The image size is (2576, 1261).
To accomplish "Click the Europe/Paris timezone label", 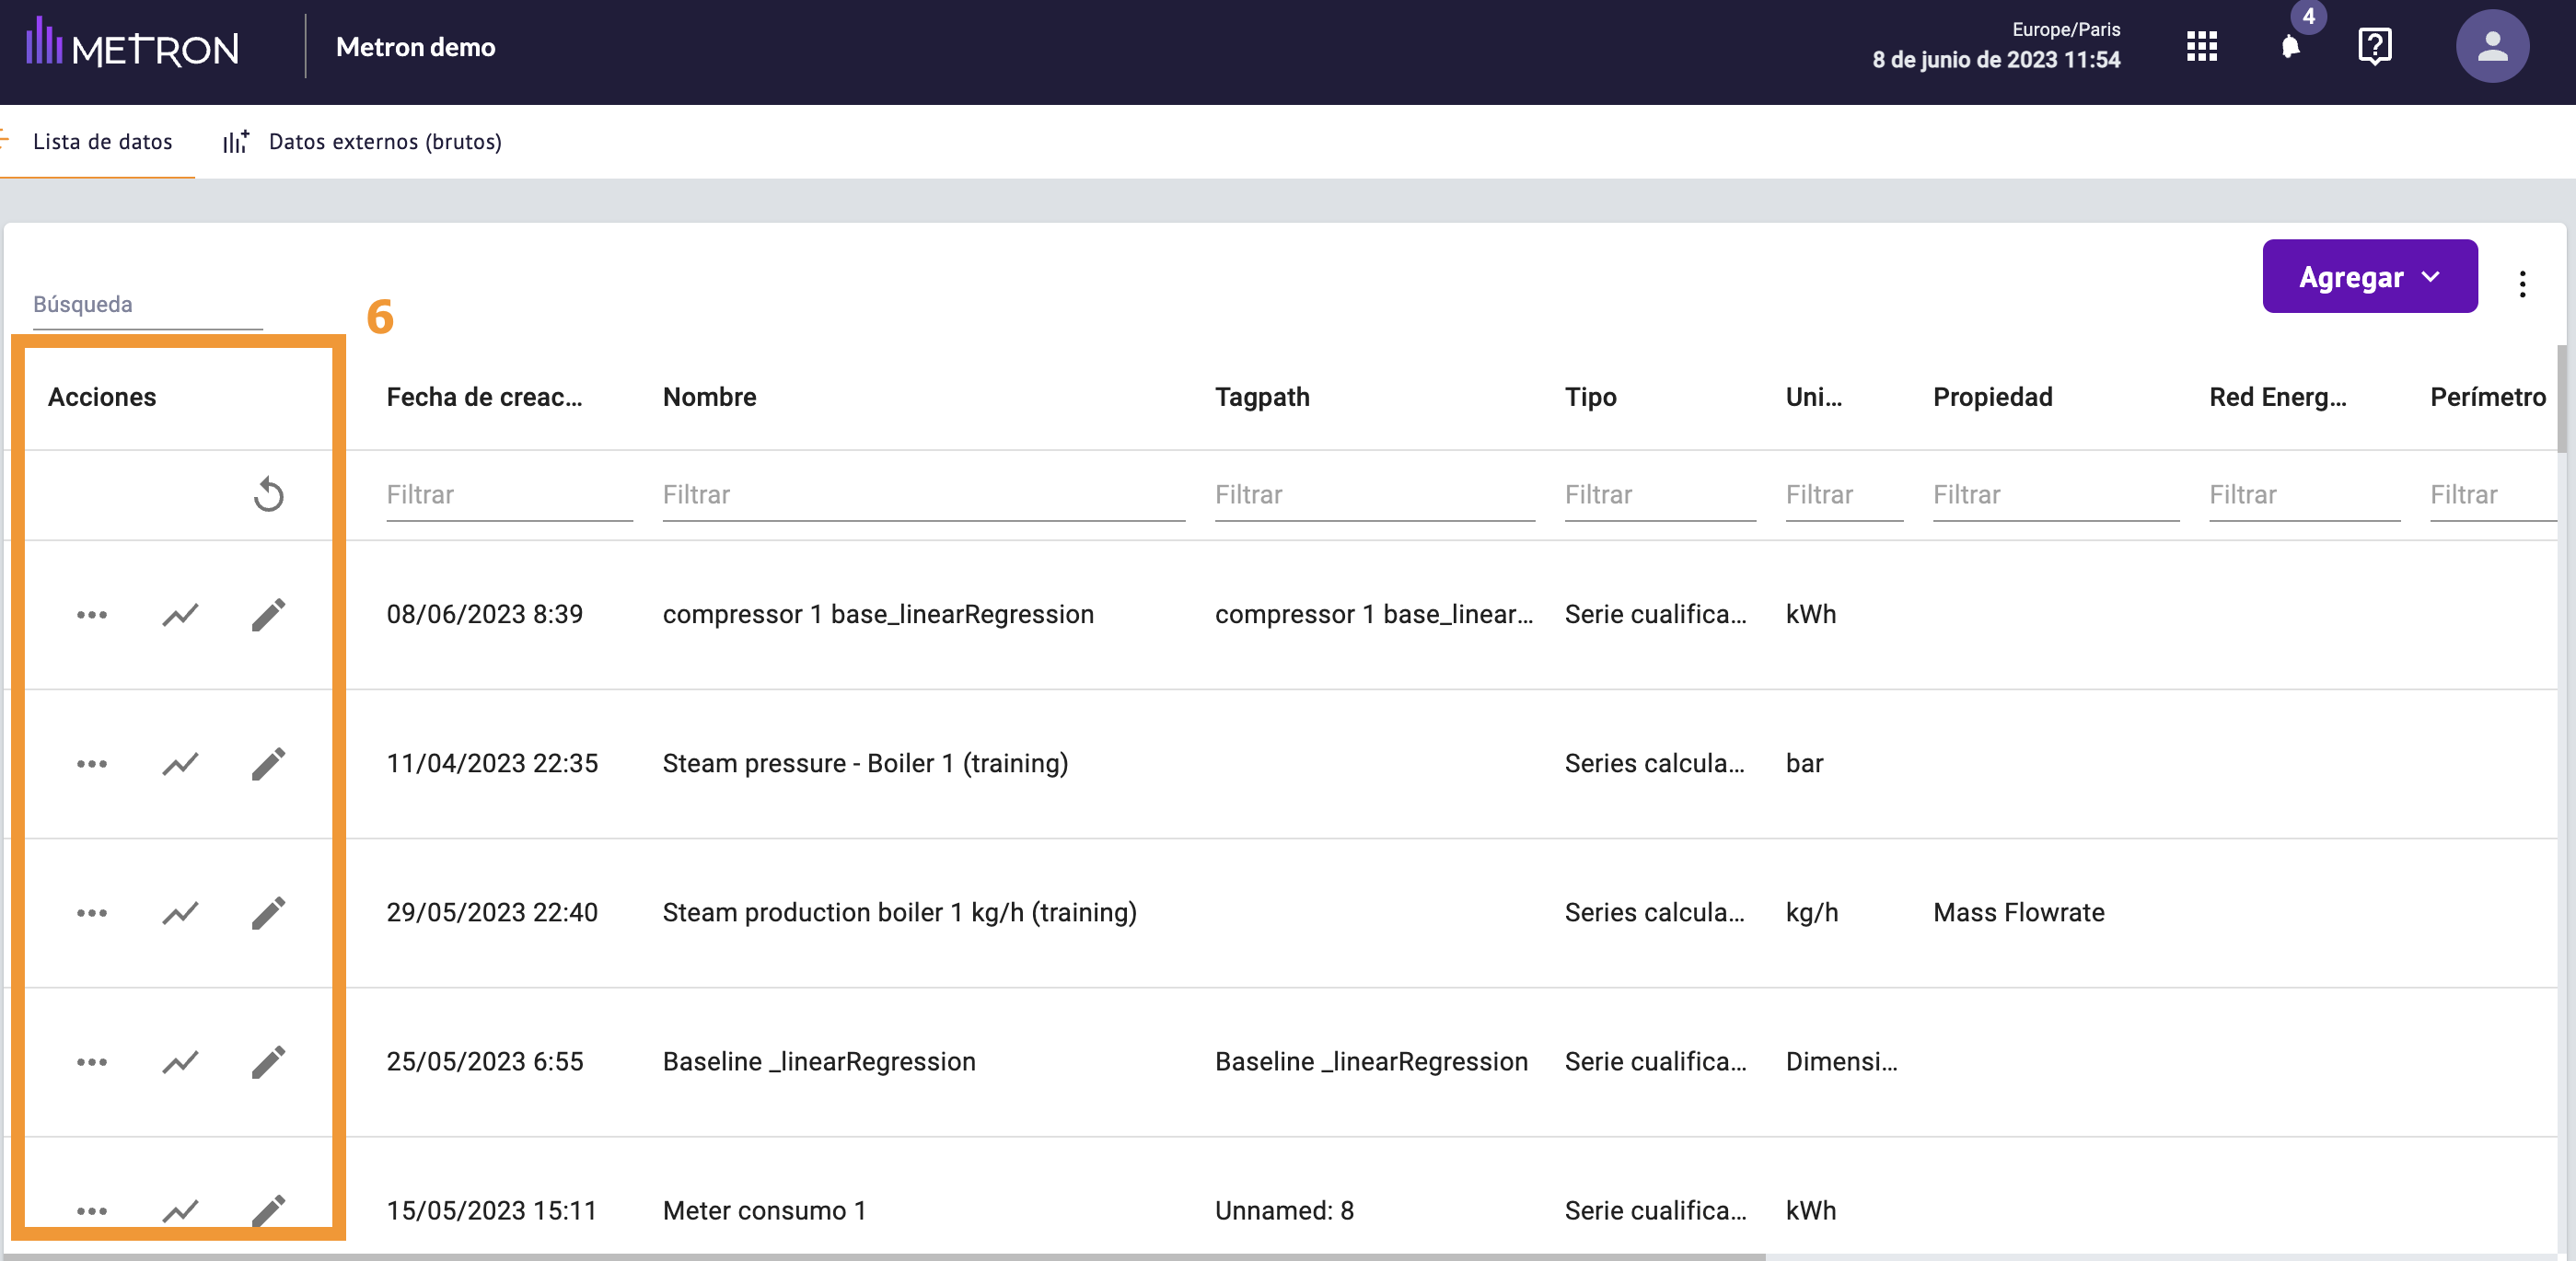I will [2066, 30].
